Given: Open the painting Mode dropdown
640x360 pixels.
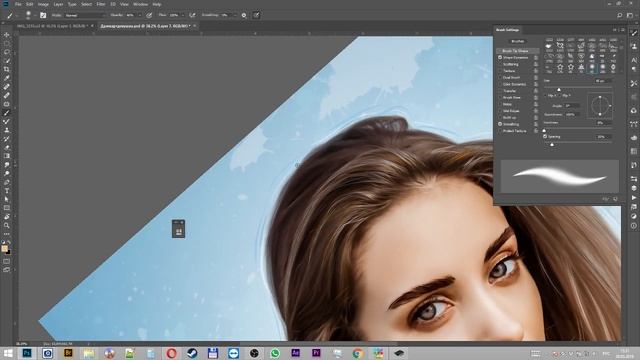Looking at the screenshot, I should pyautogui.click(x=84, y=15).
